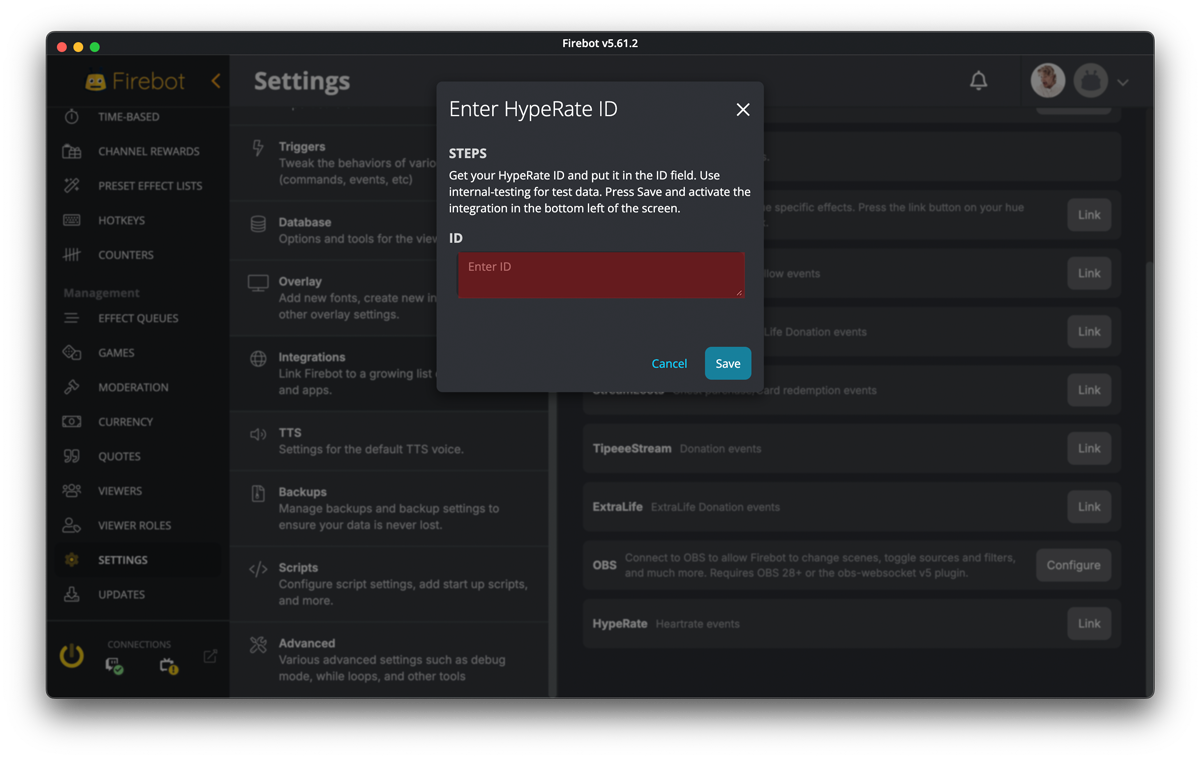The image size is (1200, 759).
Task: Close the Enter HypeRate ID dialog
Action: [x=743, y=110]
